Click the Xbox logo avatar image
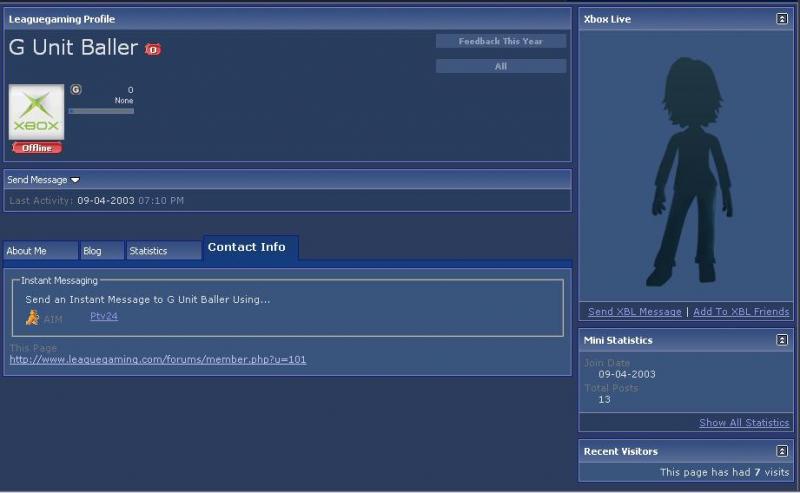Screen dimensions: 800x493 (36, 112)
